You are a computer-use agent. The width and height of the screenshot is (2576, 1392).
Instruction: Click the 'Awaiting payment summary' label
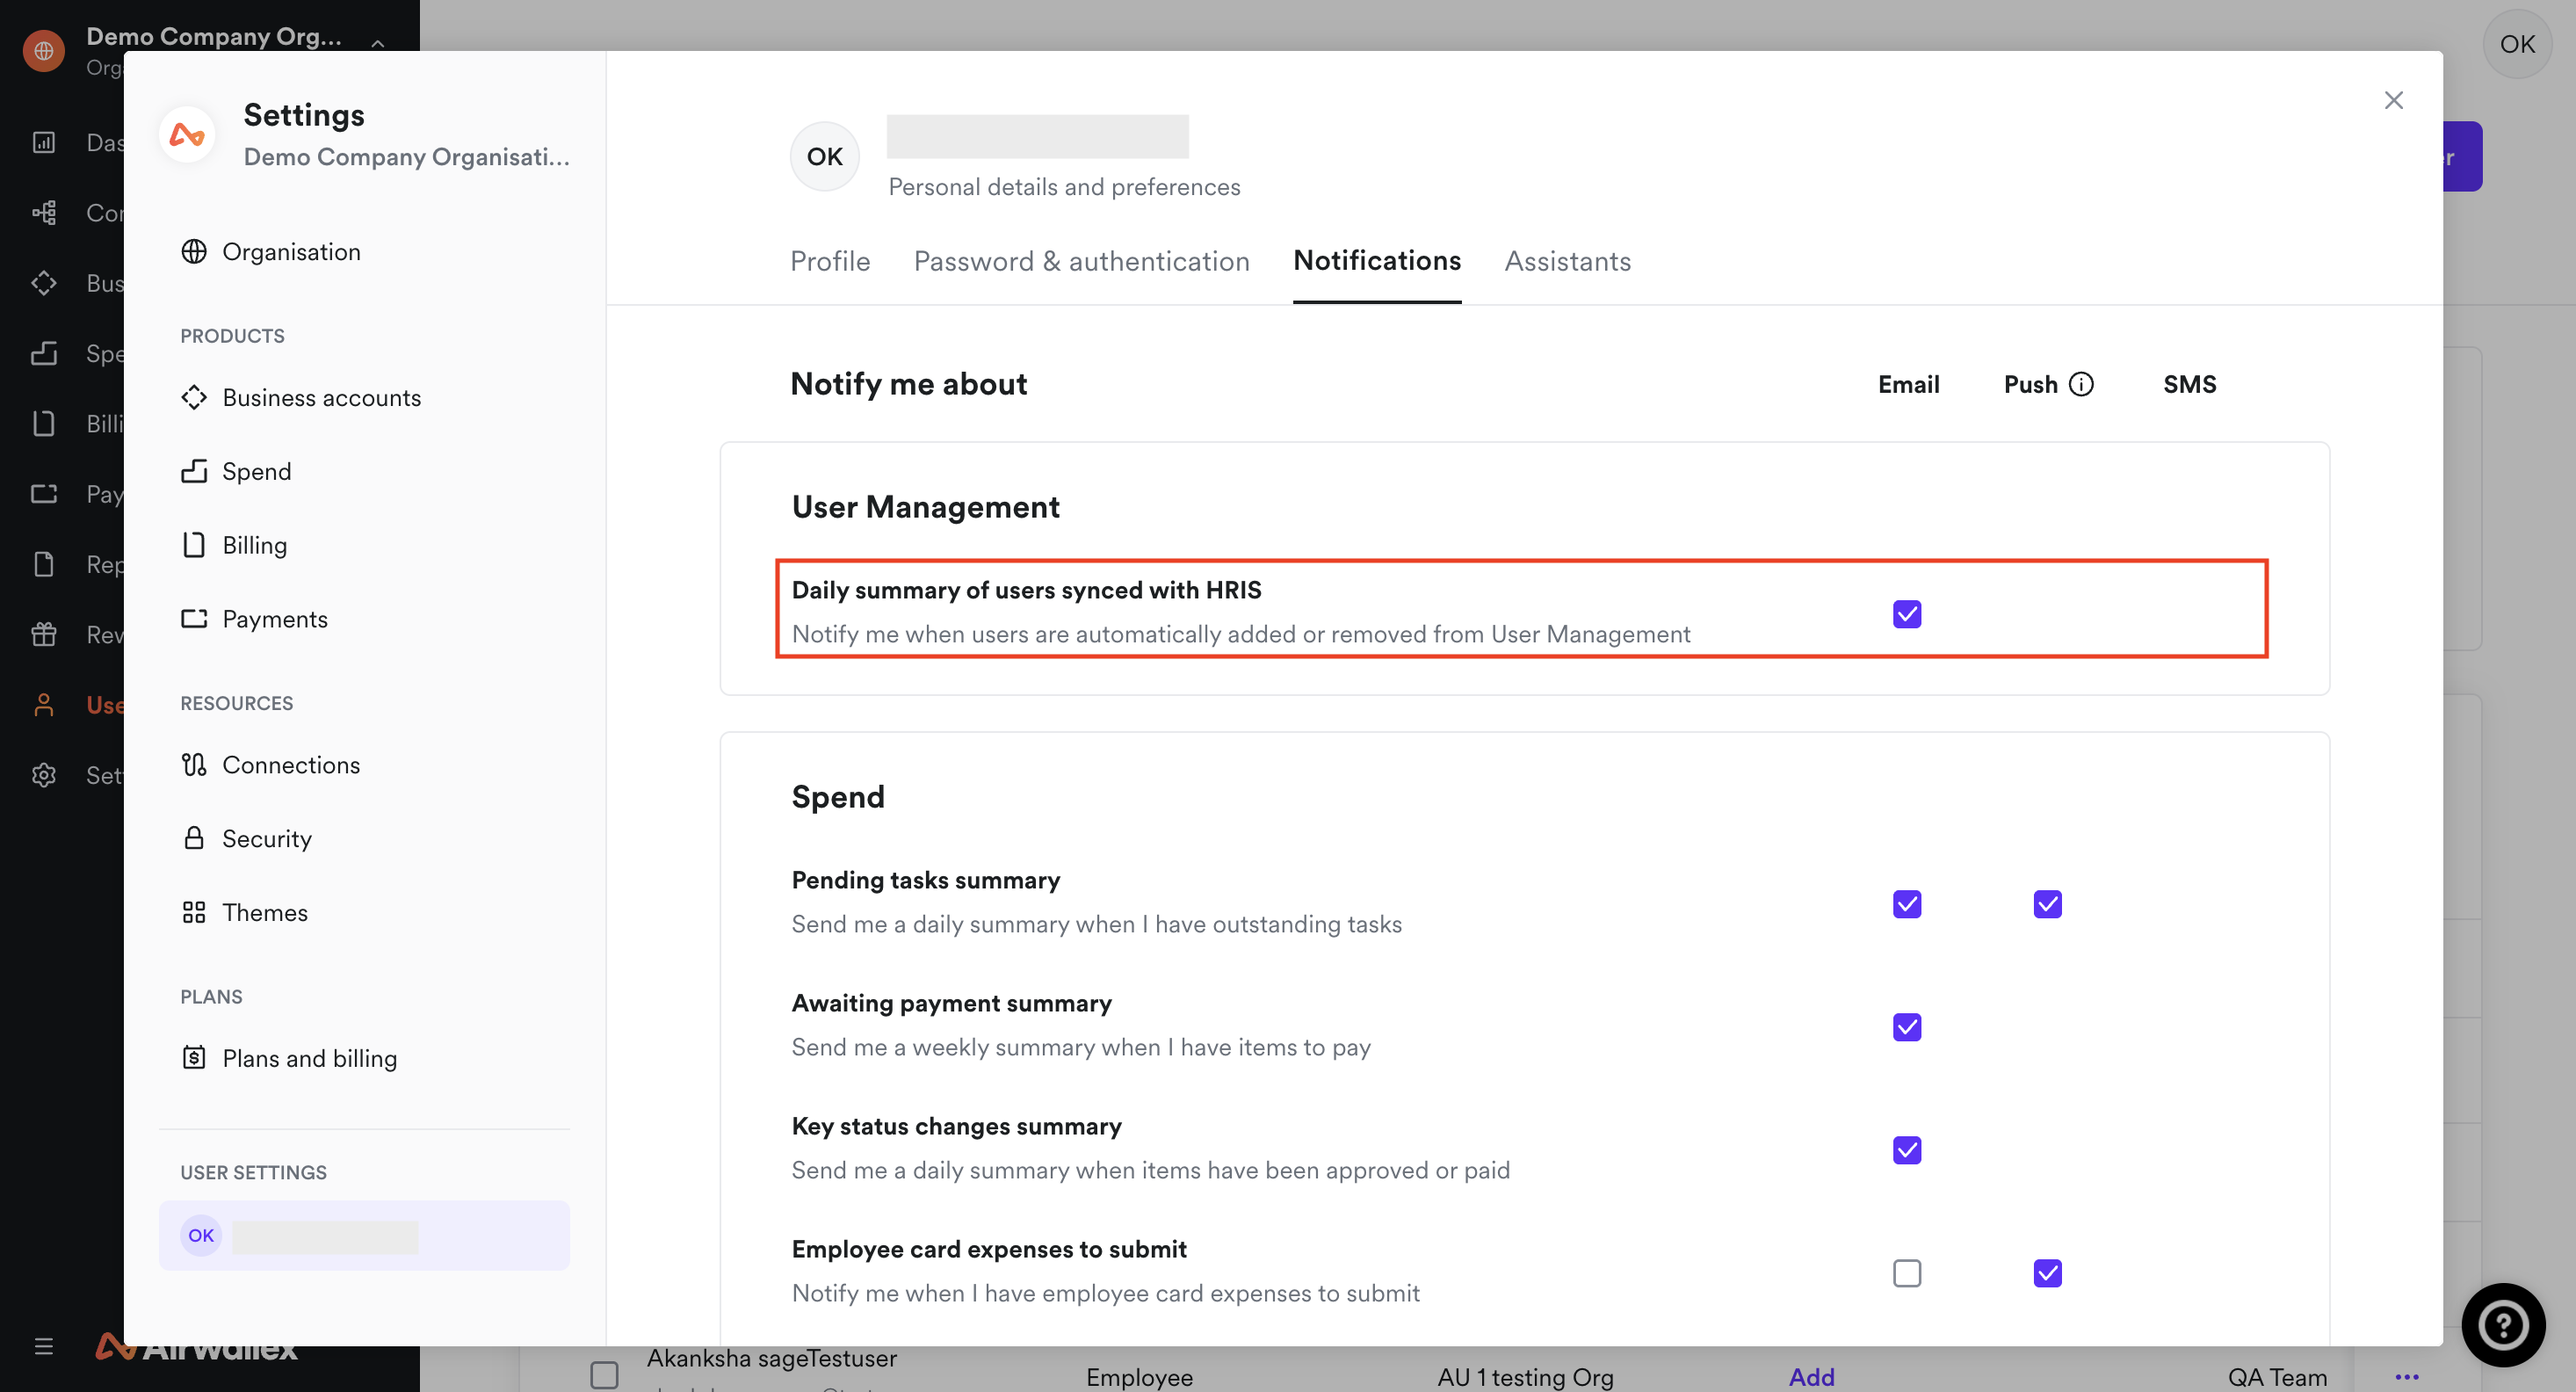pyautogui.click(x=951, y=1003)
